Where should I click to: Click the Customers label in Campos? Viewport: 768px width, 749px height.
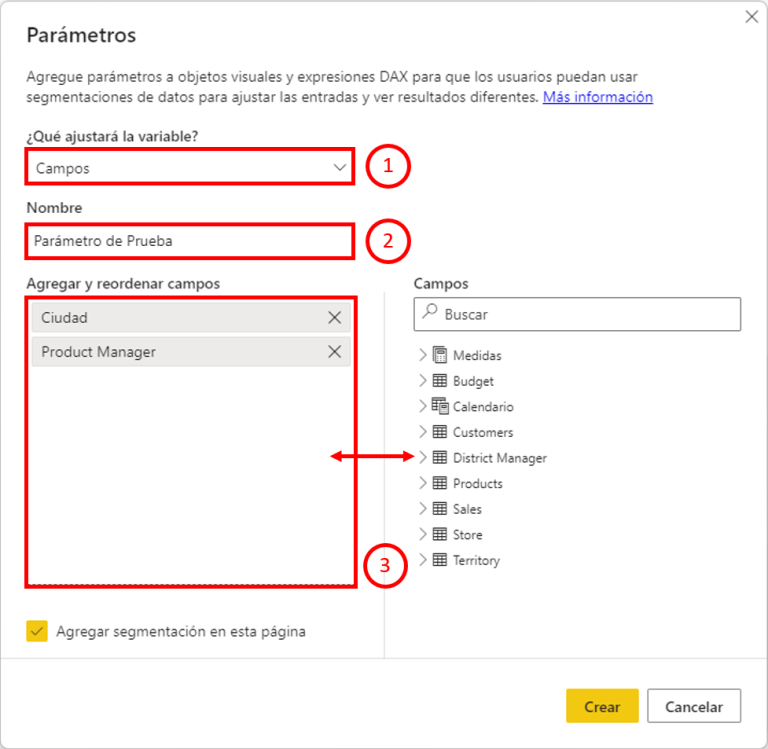pos(483,432)
